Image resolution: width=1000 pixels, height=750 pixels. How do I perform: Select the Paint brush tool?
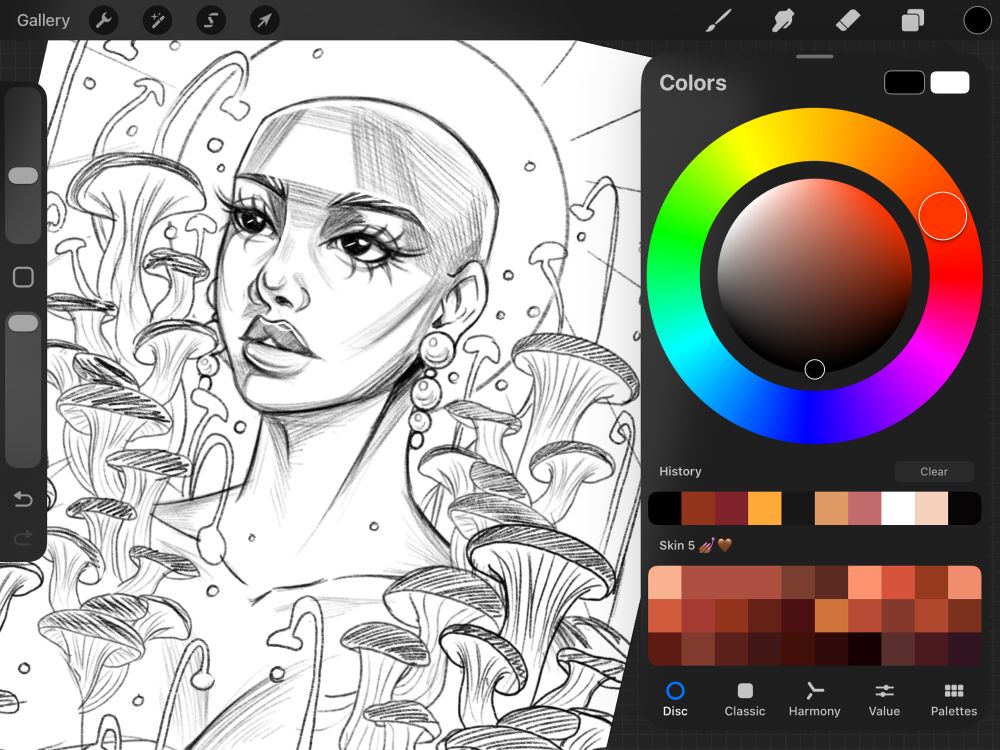717,20
